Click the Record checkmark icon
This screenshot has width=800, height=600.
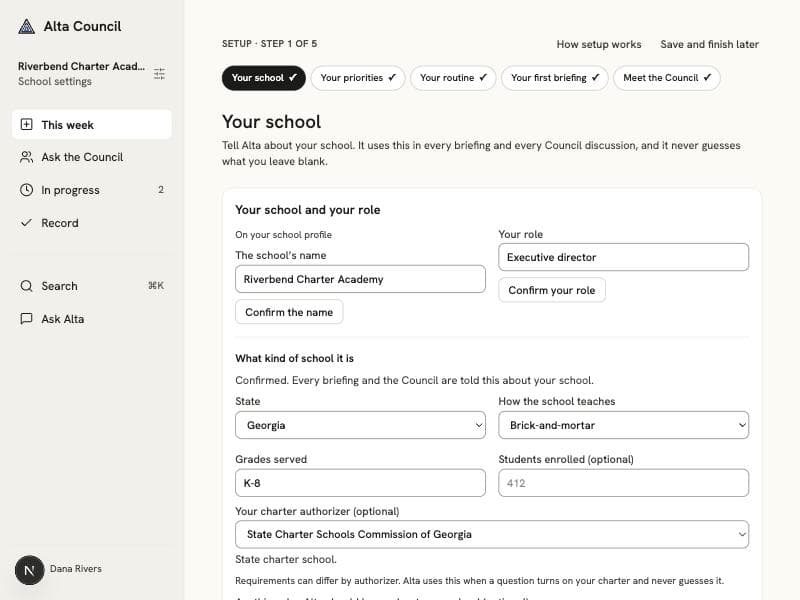click(27, 223)
